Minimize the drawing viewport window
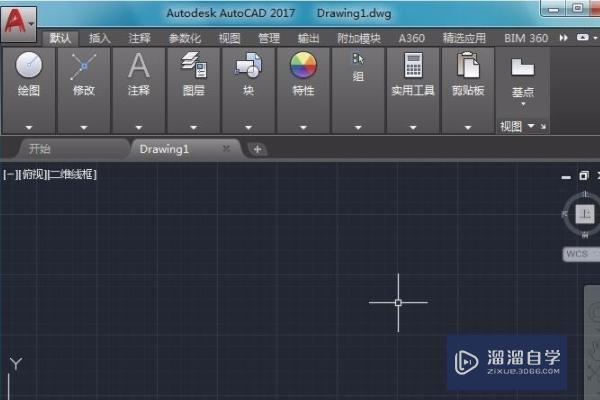600x400 pixels. (566, 176)
